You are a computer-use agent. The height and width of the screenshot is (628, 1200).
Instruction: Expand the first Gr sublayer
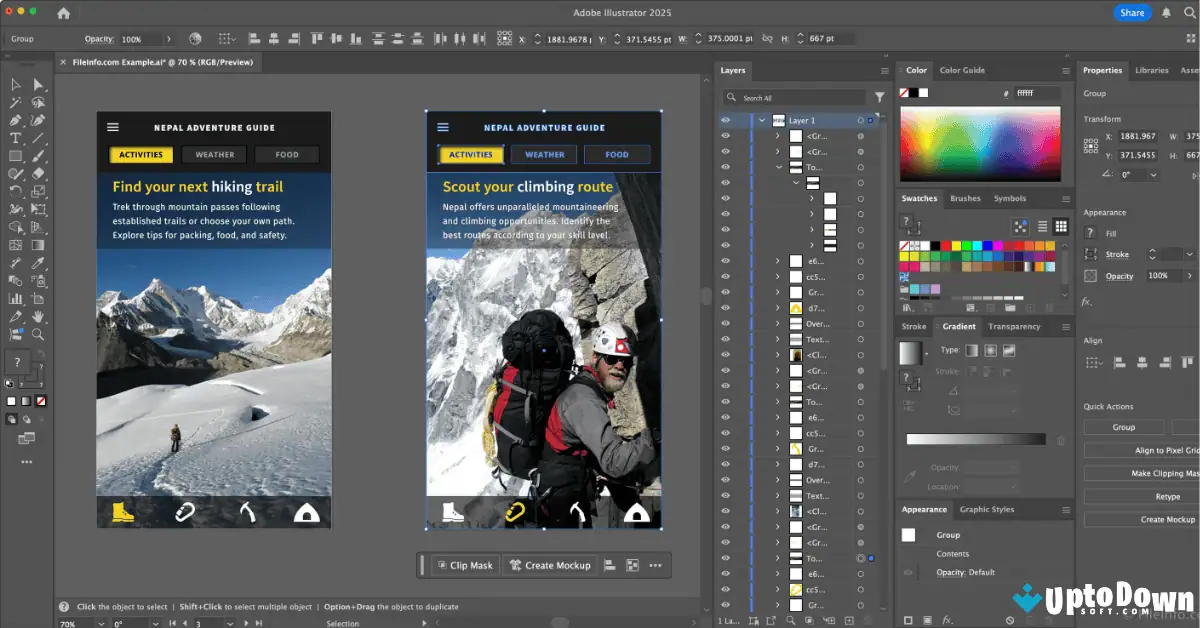click(777, 135)
